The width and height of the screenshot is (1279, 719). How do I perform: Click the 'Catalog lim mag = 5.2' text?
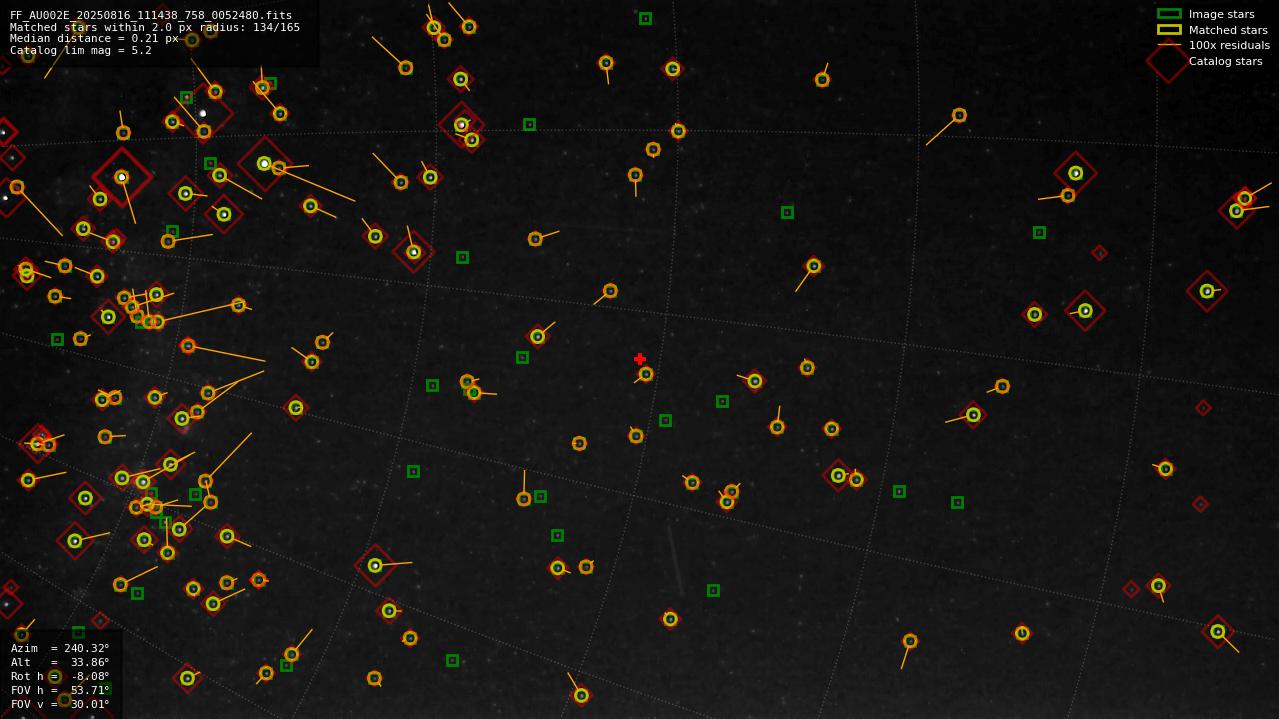[81, 50]
